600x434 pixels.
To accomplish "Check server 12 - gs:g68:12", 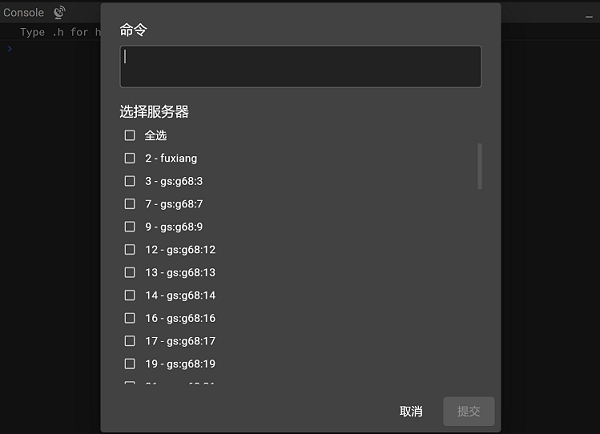I will coord(130,250).
